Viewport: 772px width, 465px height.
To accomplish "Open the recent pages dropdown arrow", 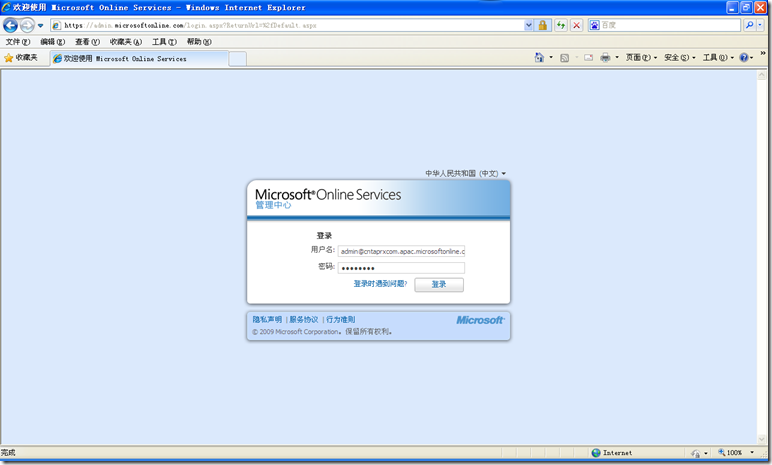I will point(40,25).
